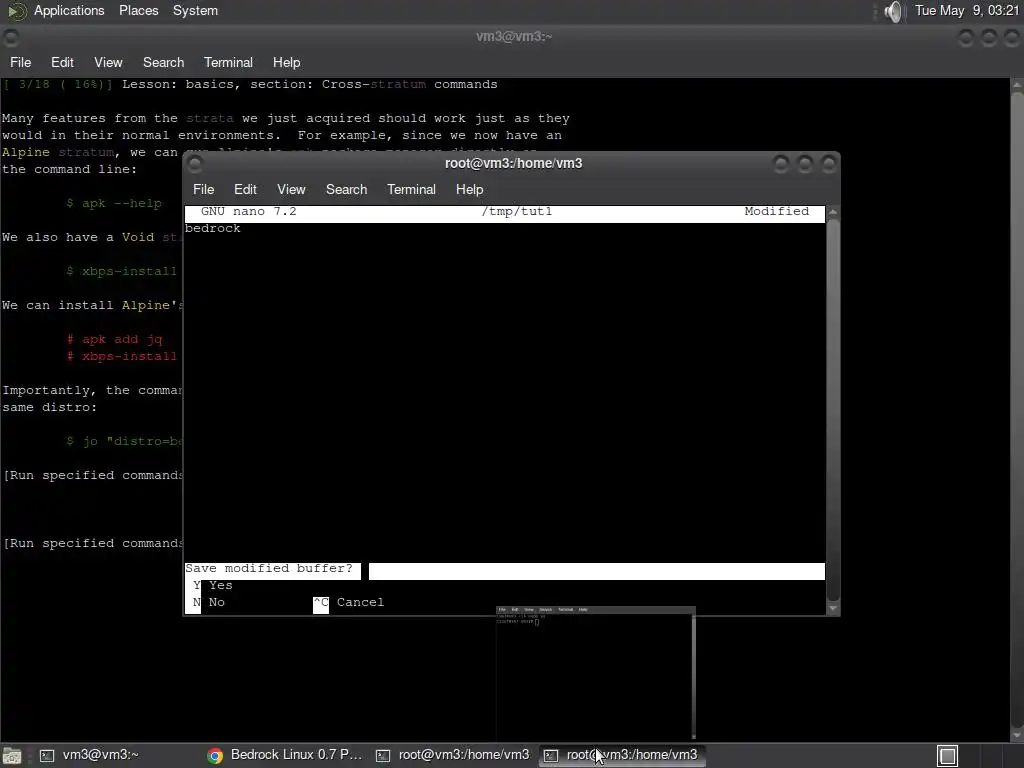Open Search menu in vm3@vm3 terminal
This screenshot has width=1024, height=768.
pyautogui.click(x=163, y=63)
